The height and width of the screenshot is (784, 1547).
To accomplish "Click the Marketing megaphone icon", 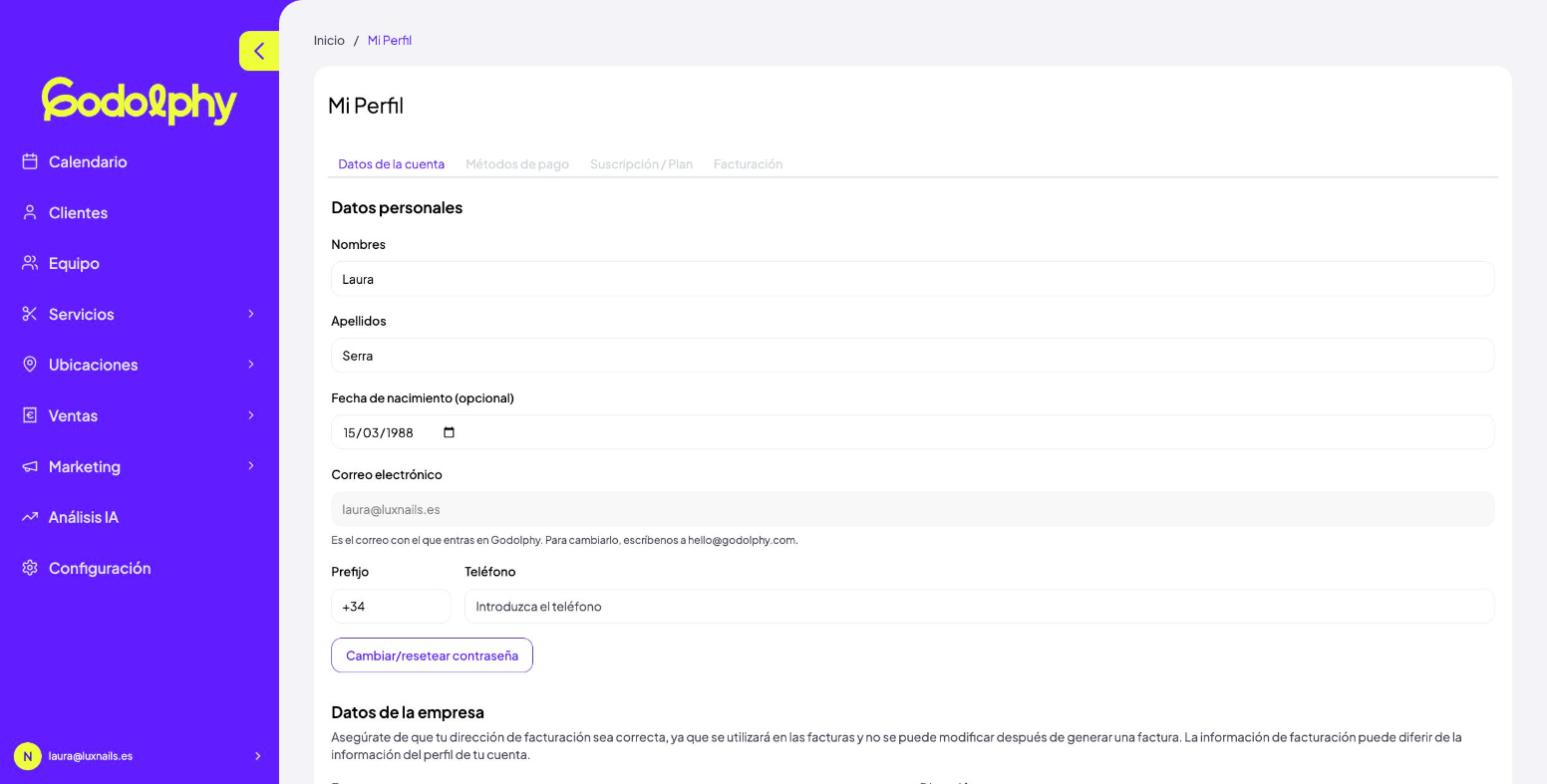I will point(30,467).
